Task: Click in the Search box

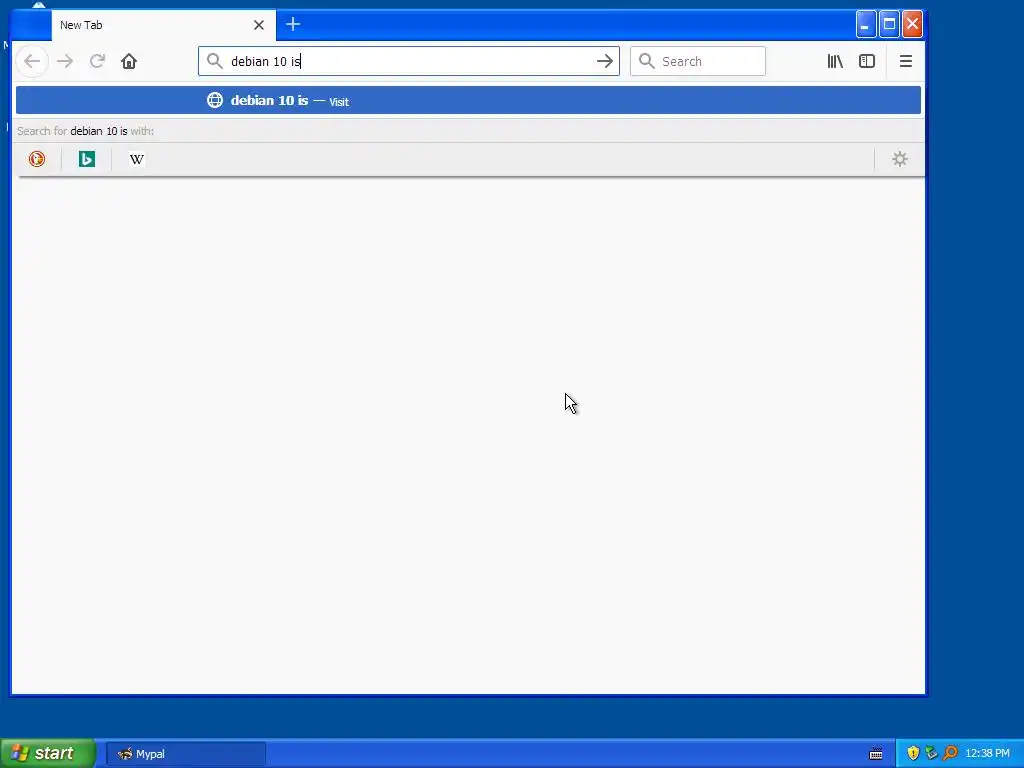Action: pos(697,61)
